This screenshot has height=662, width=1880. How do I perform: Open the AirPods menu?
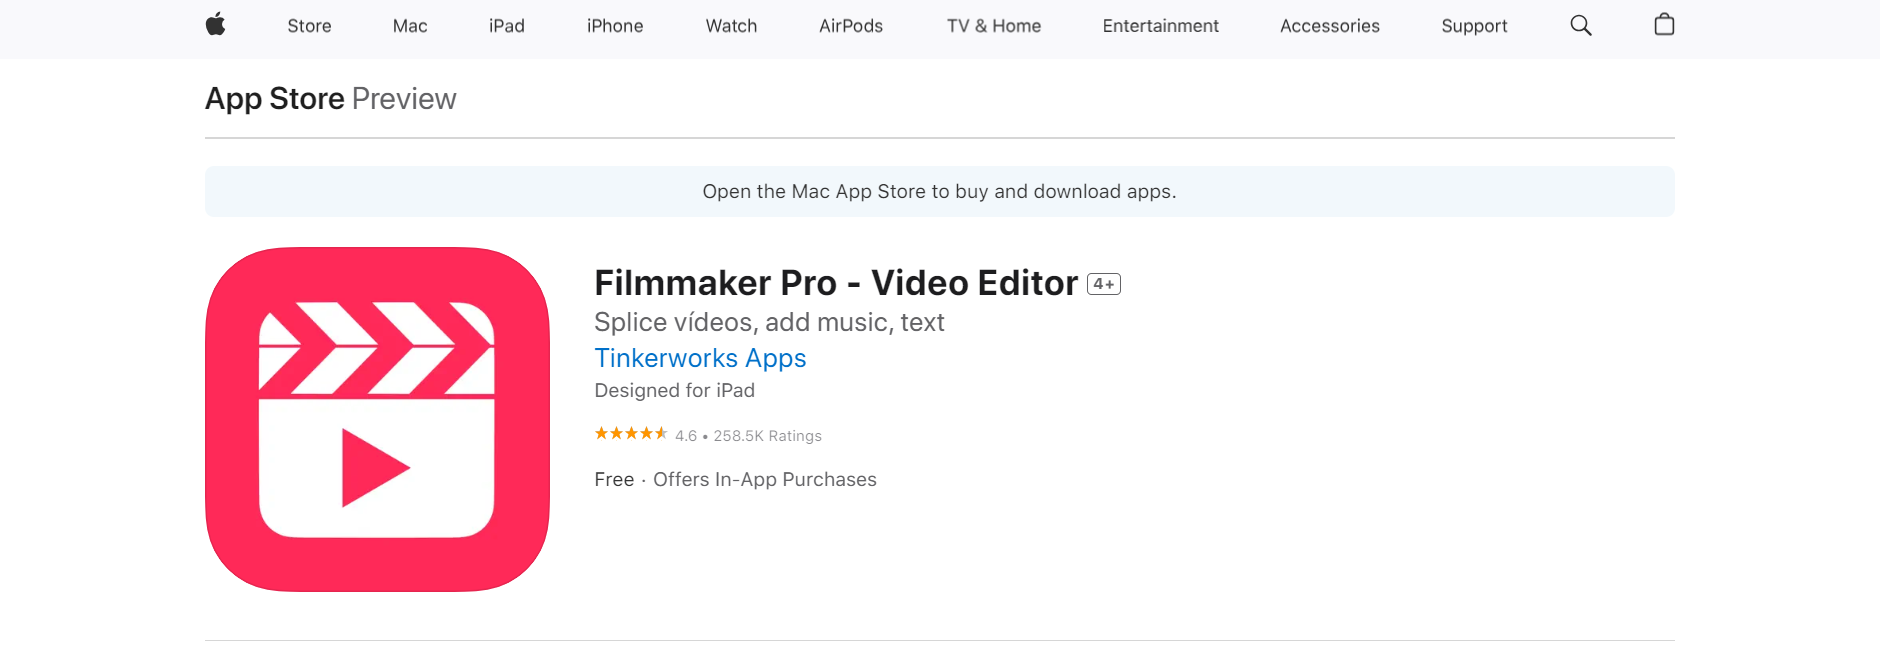pyautogui.click(x=851, y=26)
